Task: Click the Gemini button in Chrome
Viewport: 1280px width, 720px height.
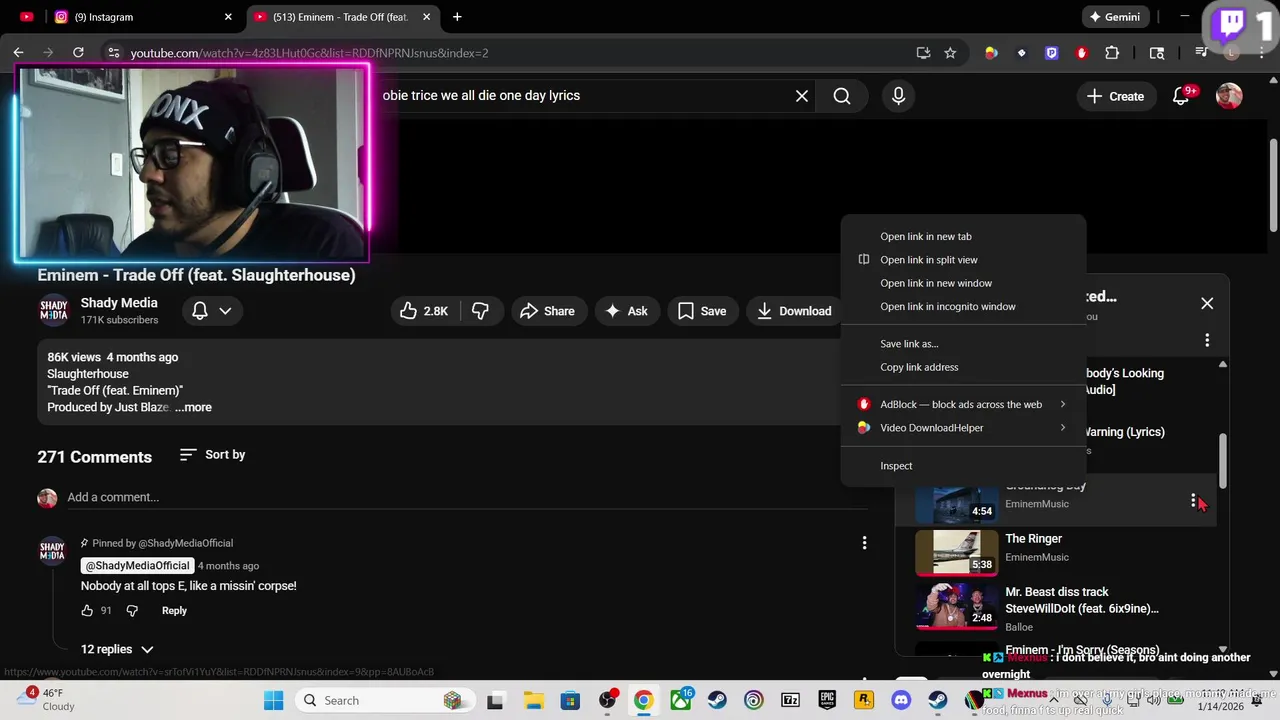Action: tap(1114, 17)
